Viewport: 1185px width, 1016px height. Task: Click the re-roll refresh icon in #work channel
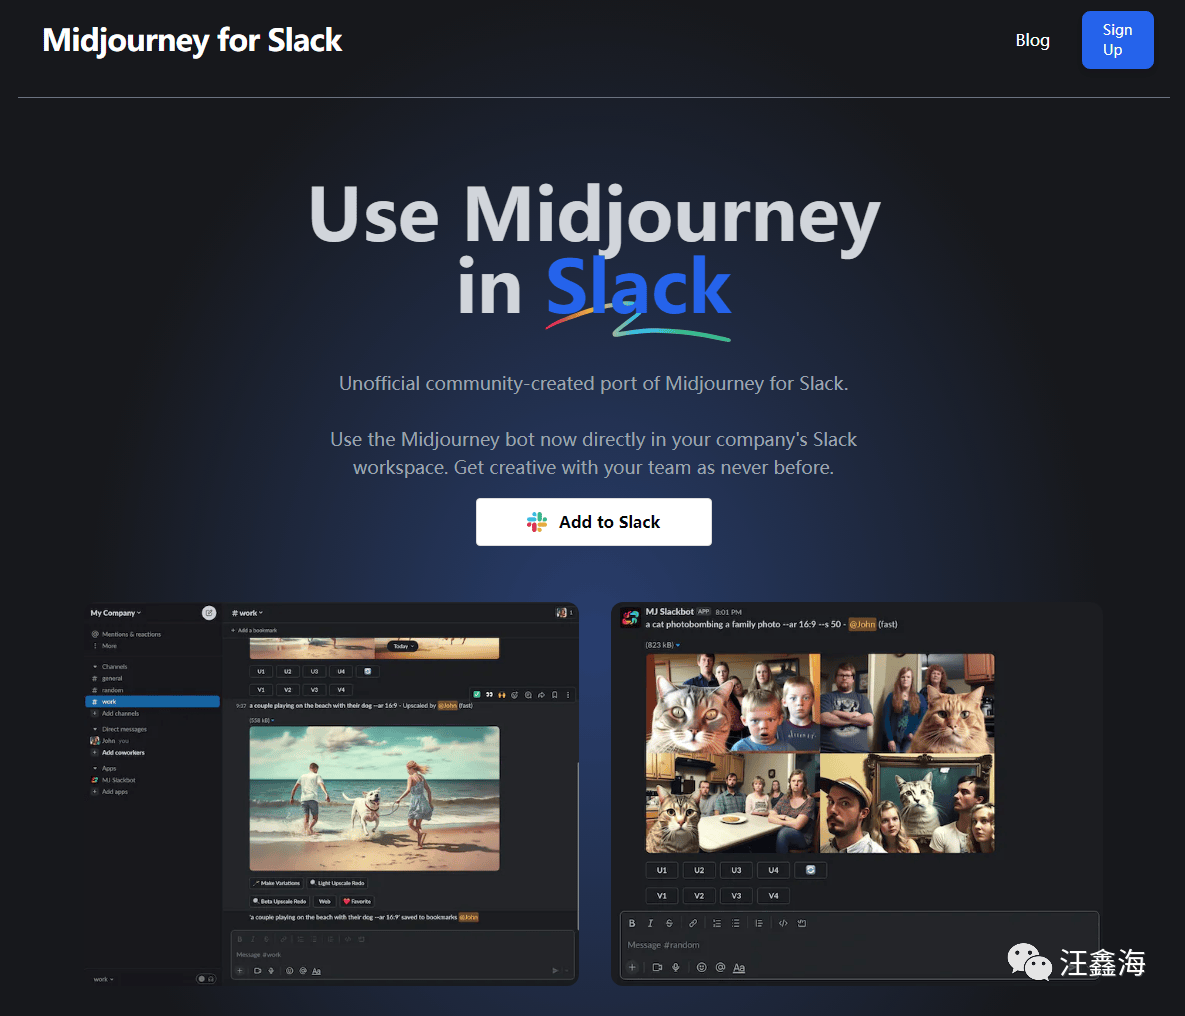pyautogui.click(x=367, y=671)
